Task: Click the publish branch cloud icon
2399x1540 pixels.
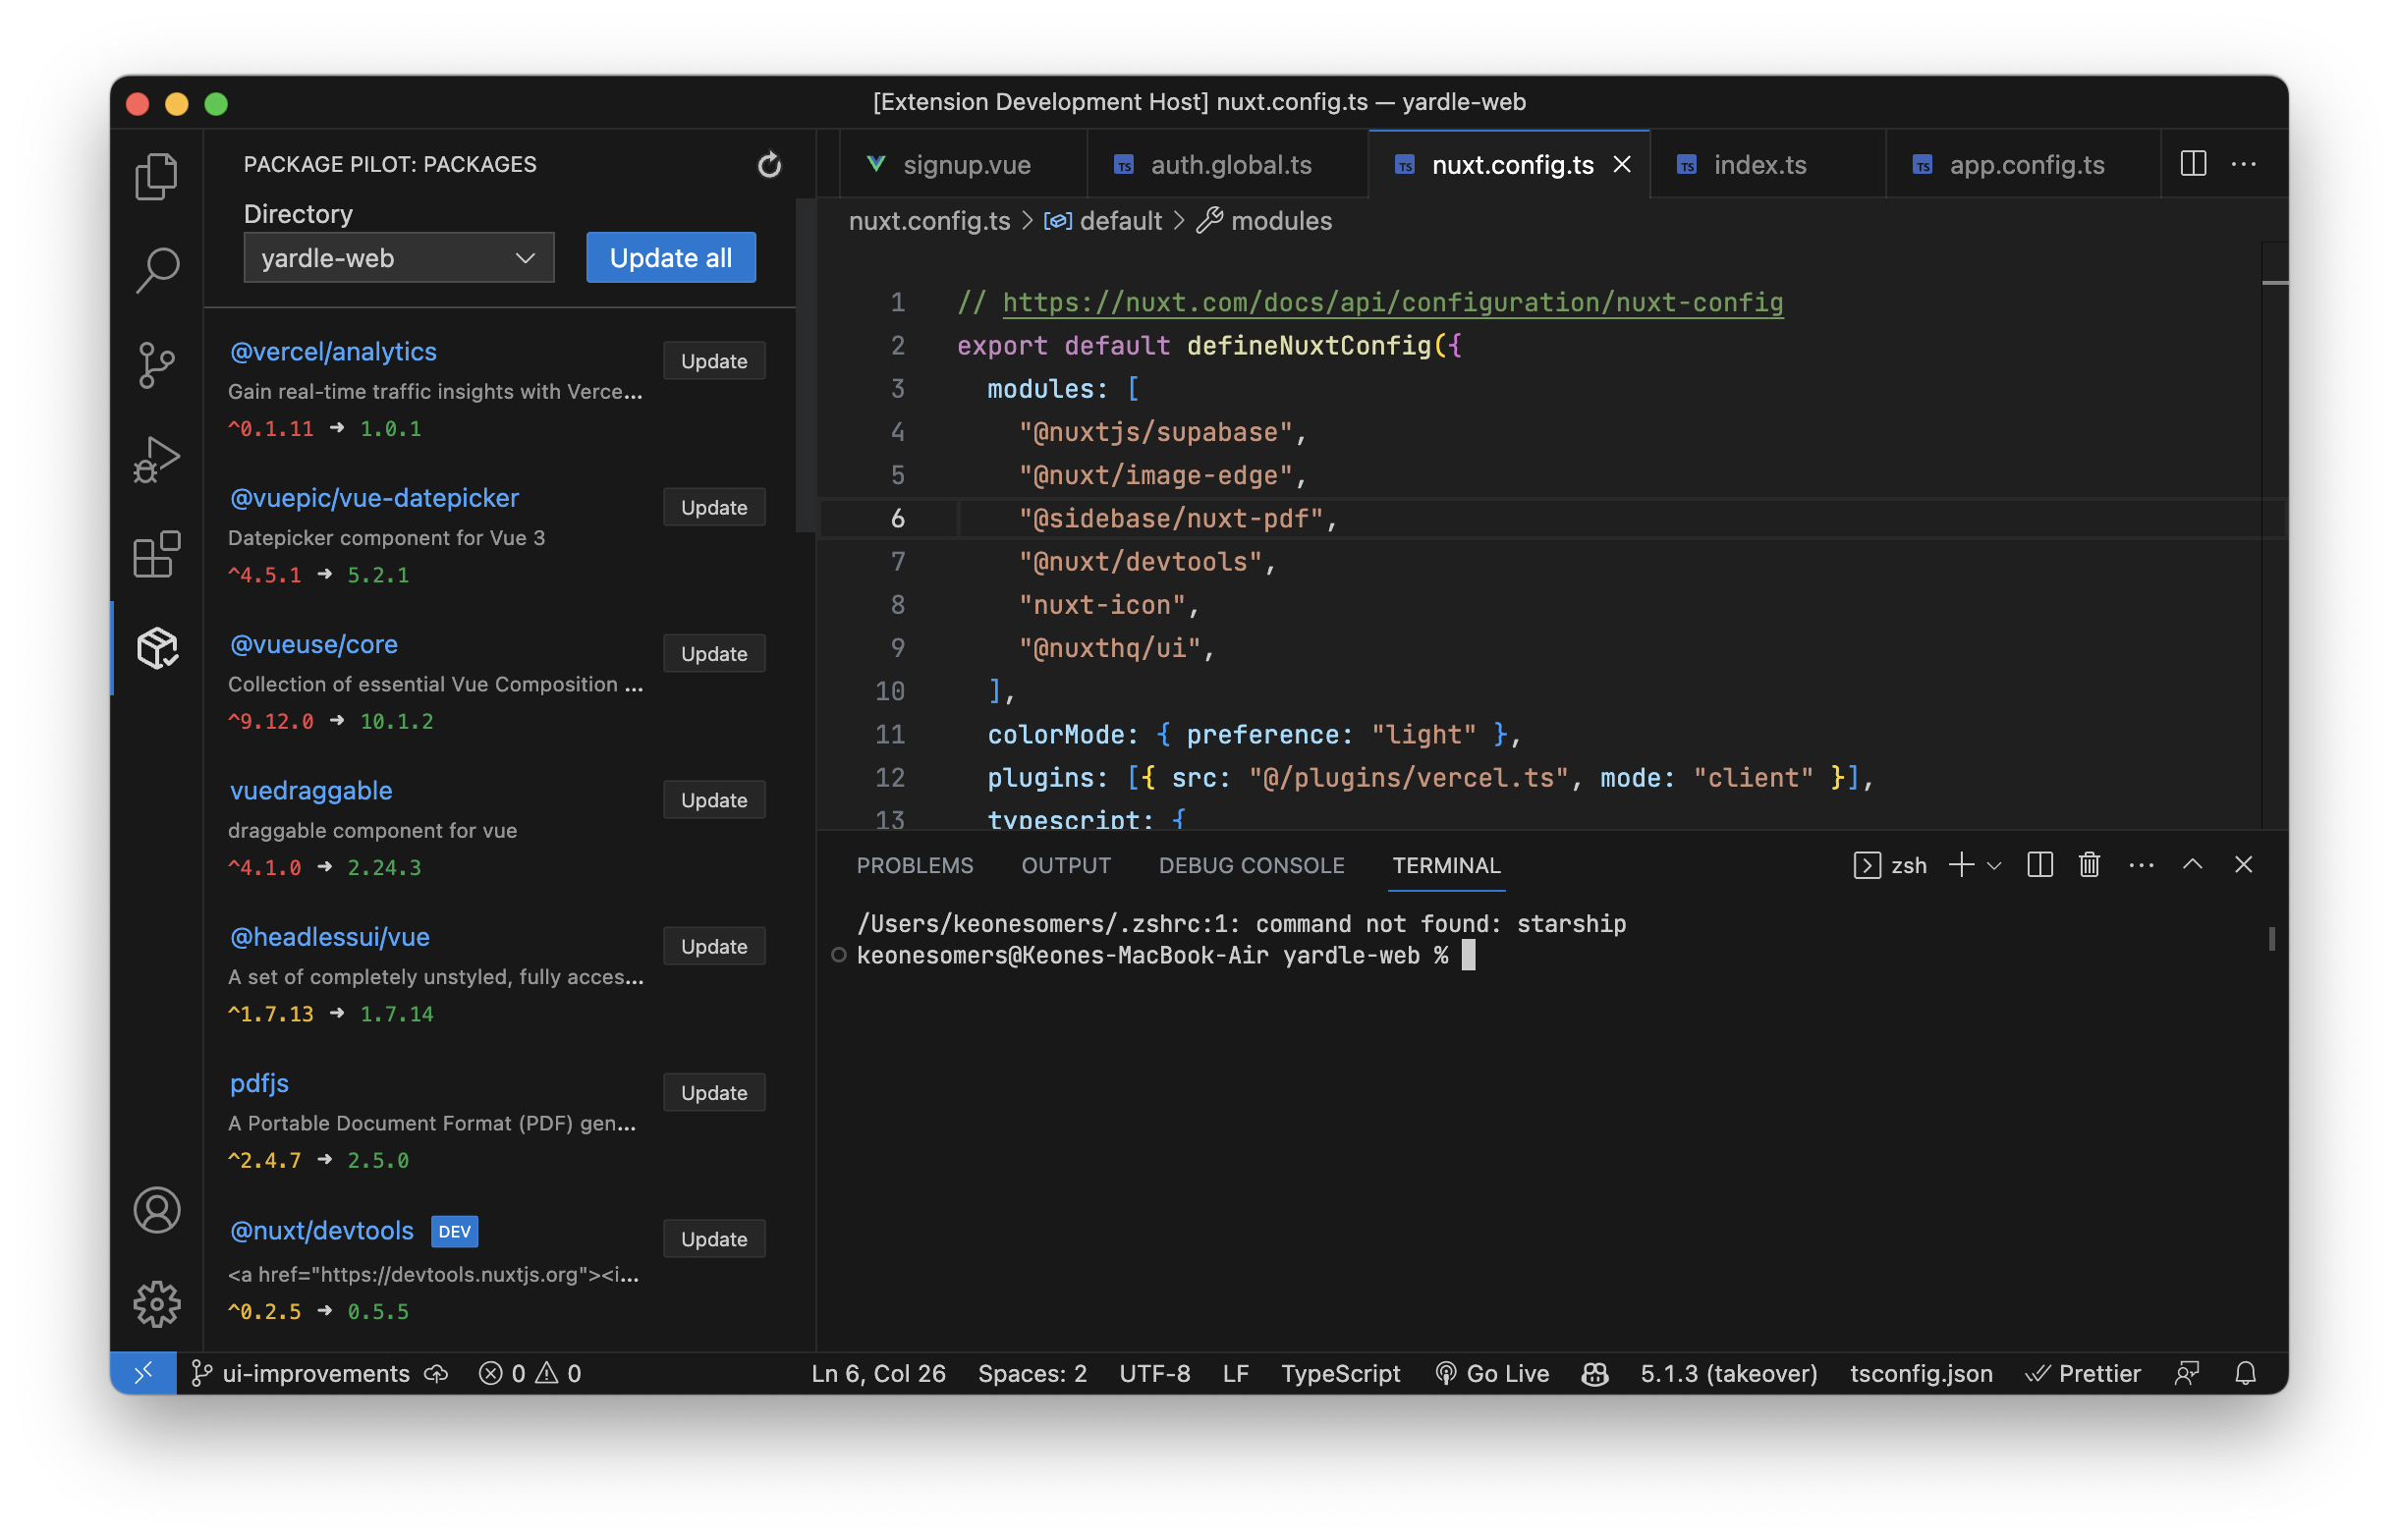Action: tap(436, 1373)
